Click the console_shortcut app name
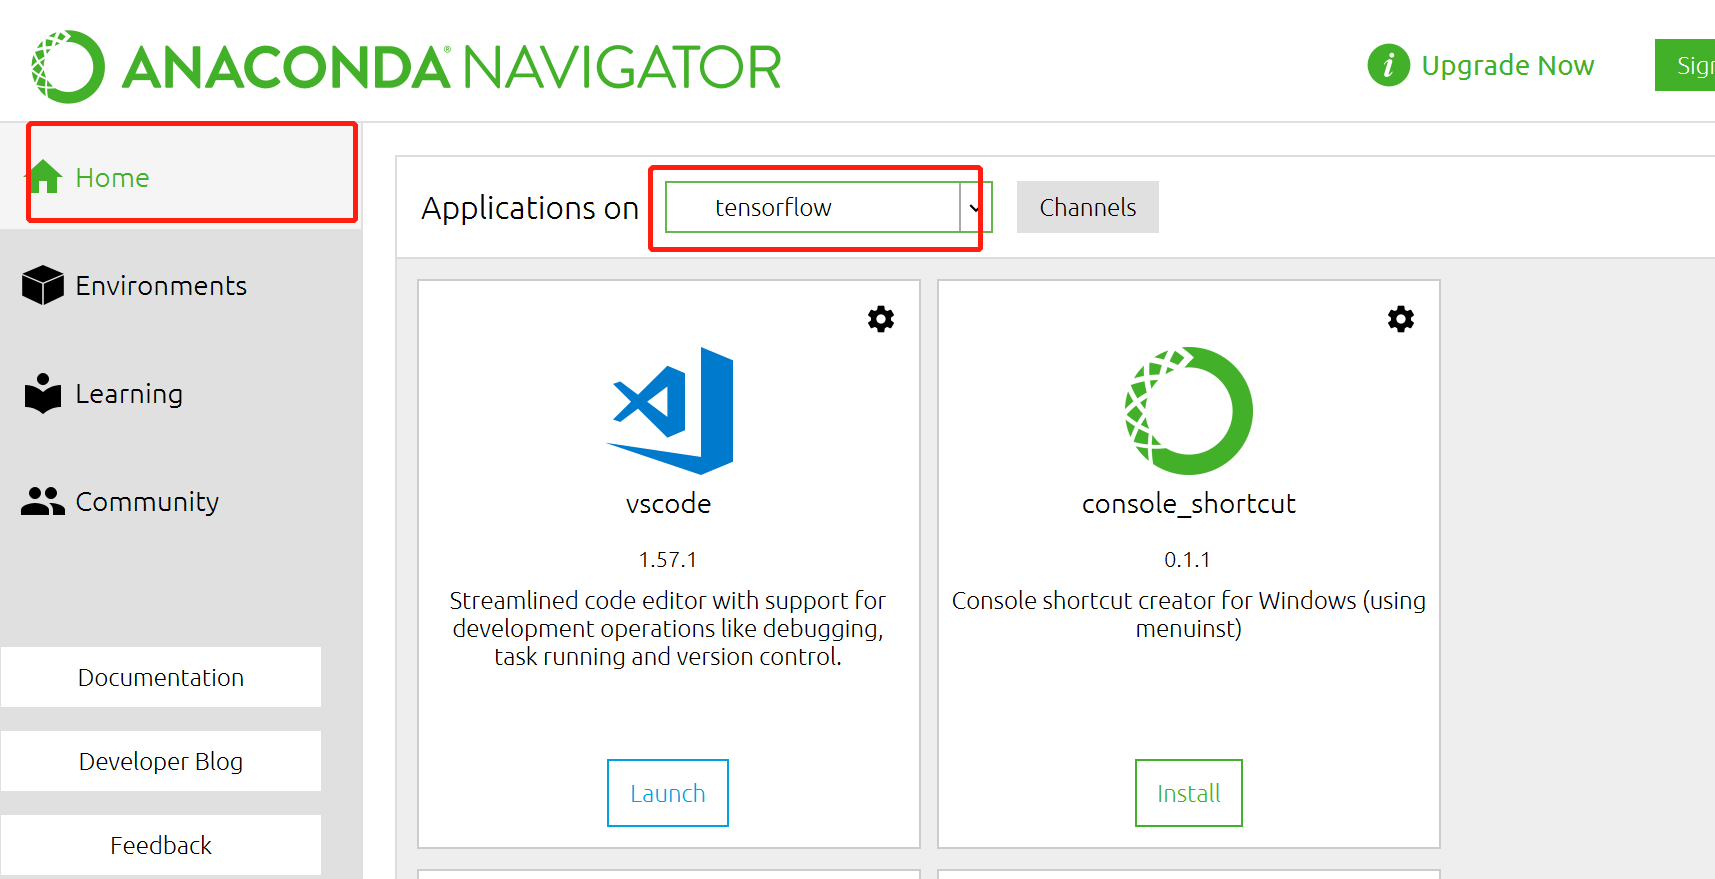 pyautogui.click(x=1189, y=504)
